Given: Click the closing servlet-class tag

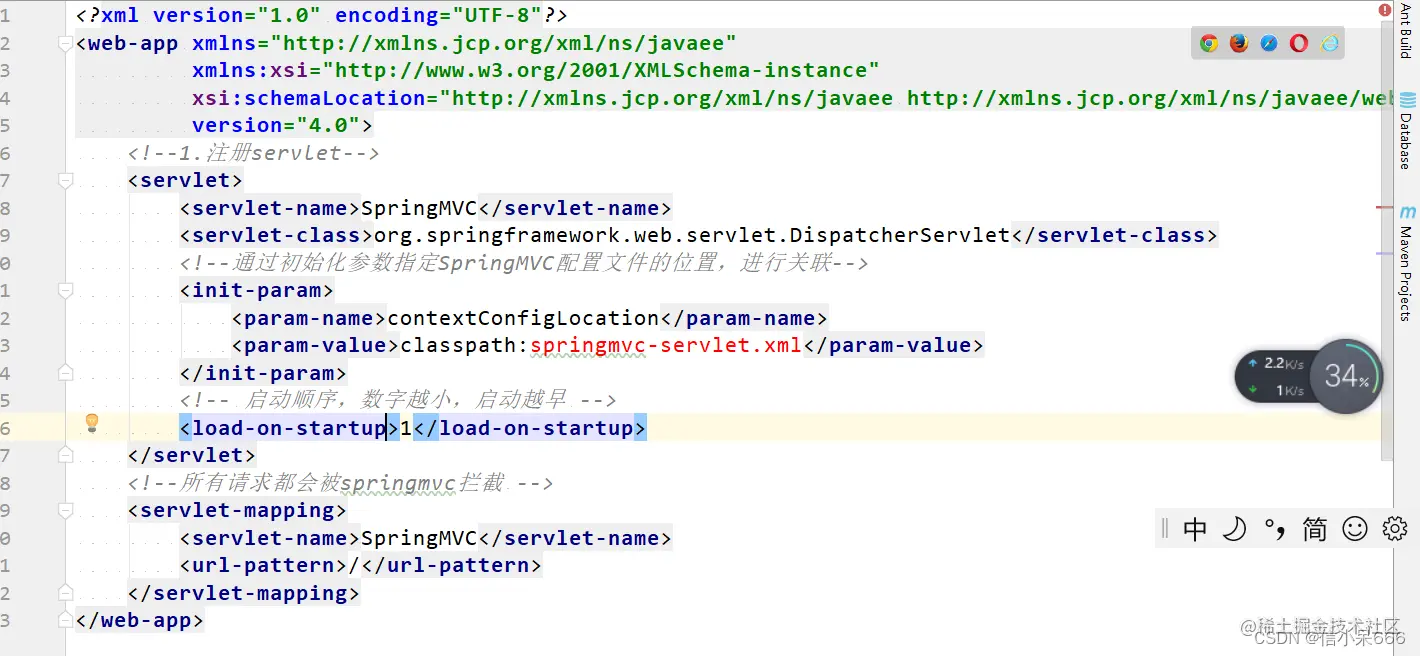Looking at the screenshot, I should click(x=1115, y=235).
